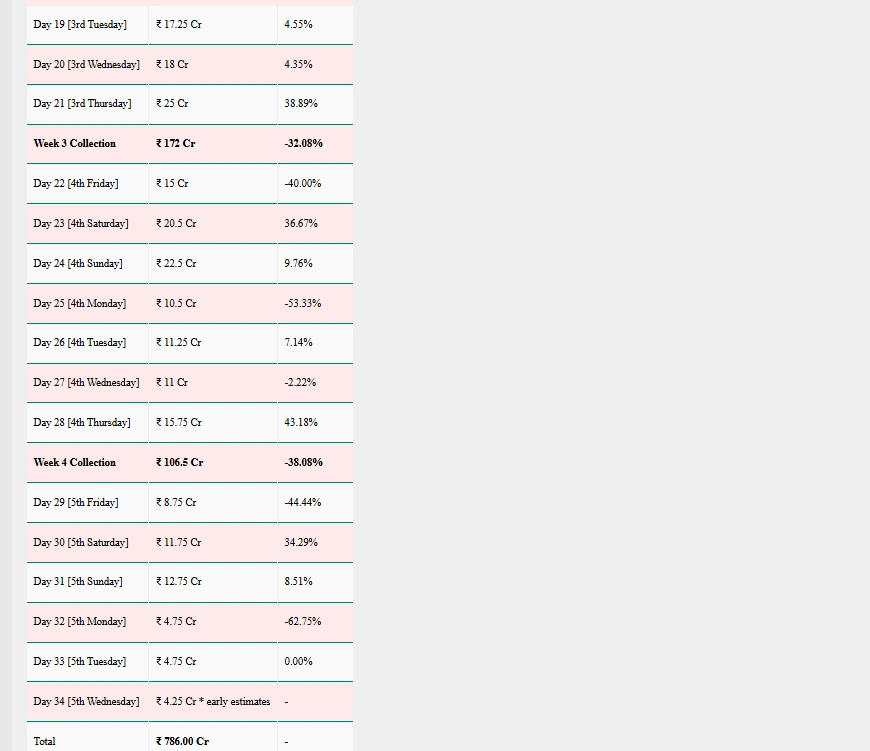870x751 pixels.
Task: Click Day 22 [4th Friday] label
Action: 76,184
